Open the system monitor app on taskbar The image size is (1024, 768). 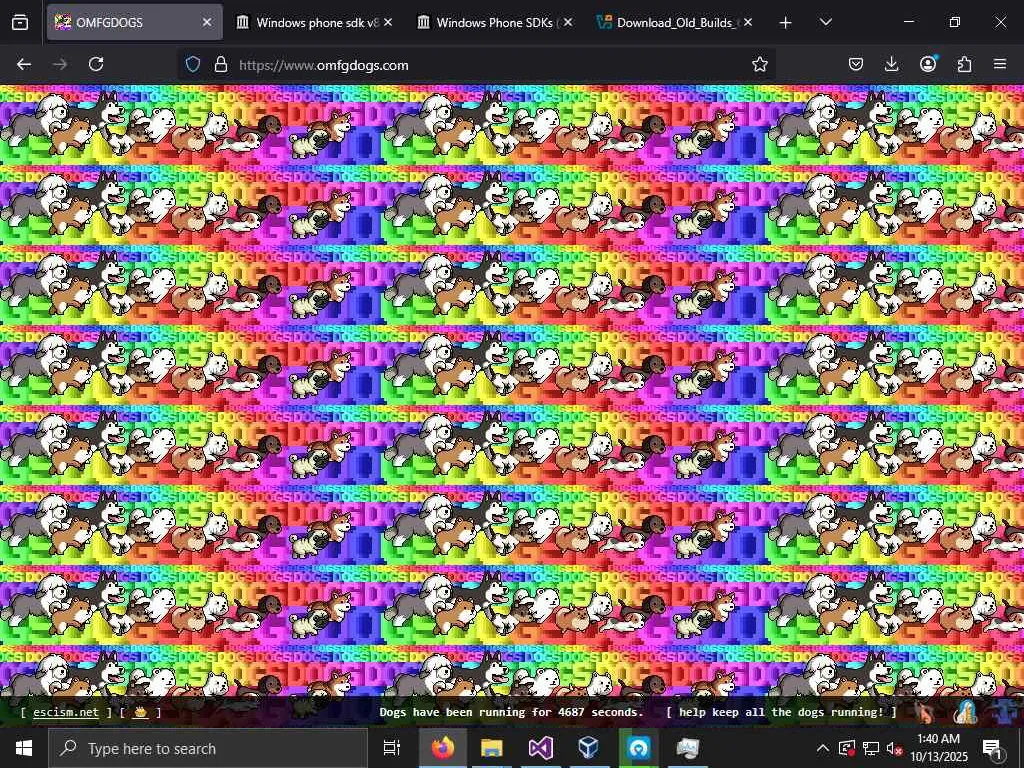click(687, 748)
